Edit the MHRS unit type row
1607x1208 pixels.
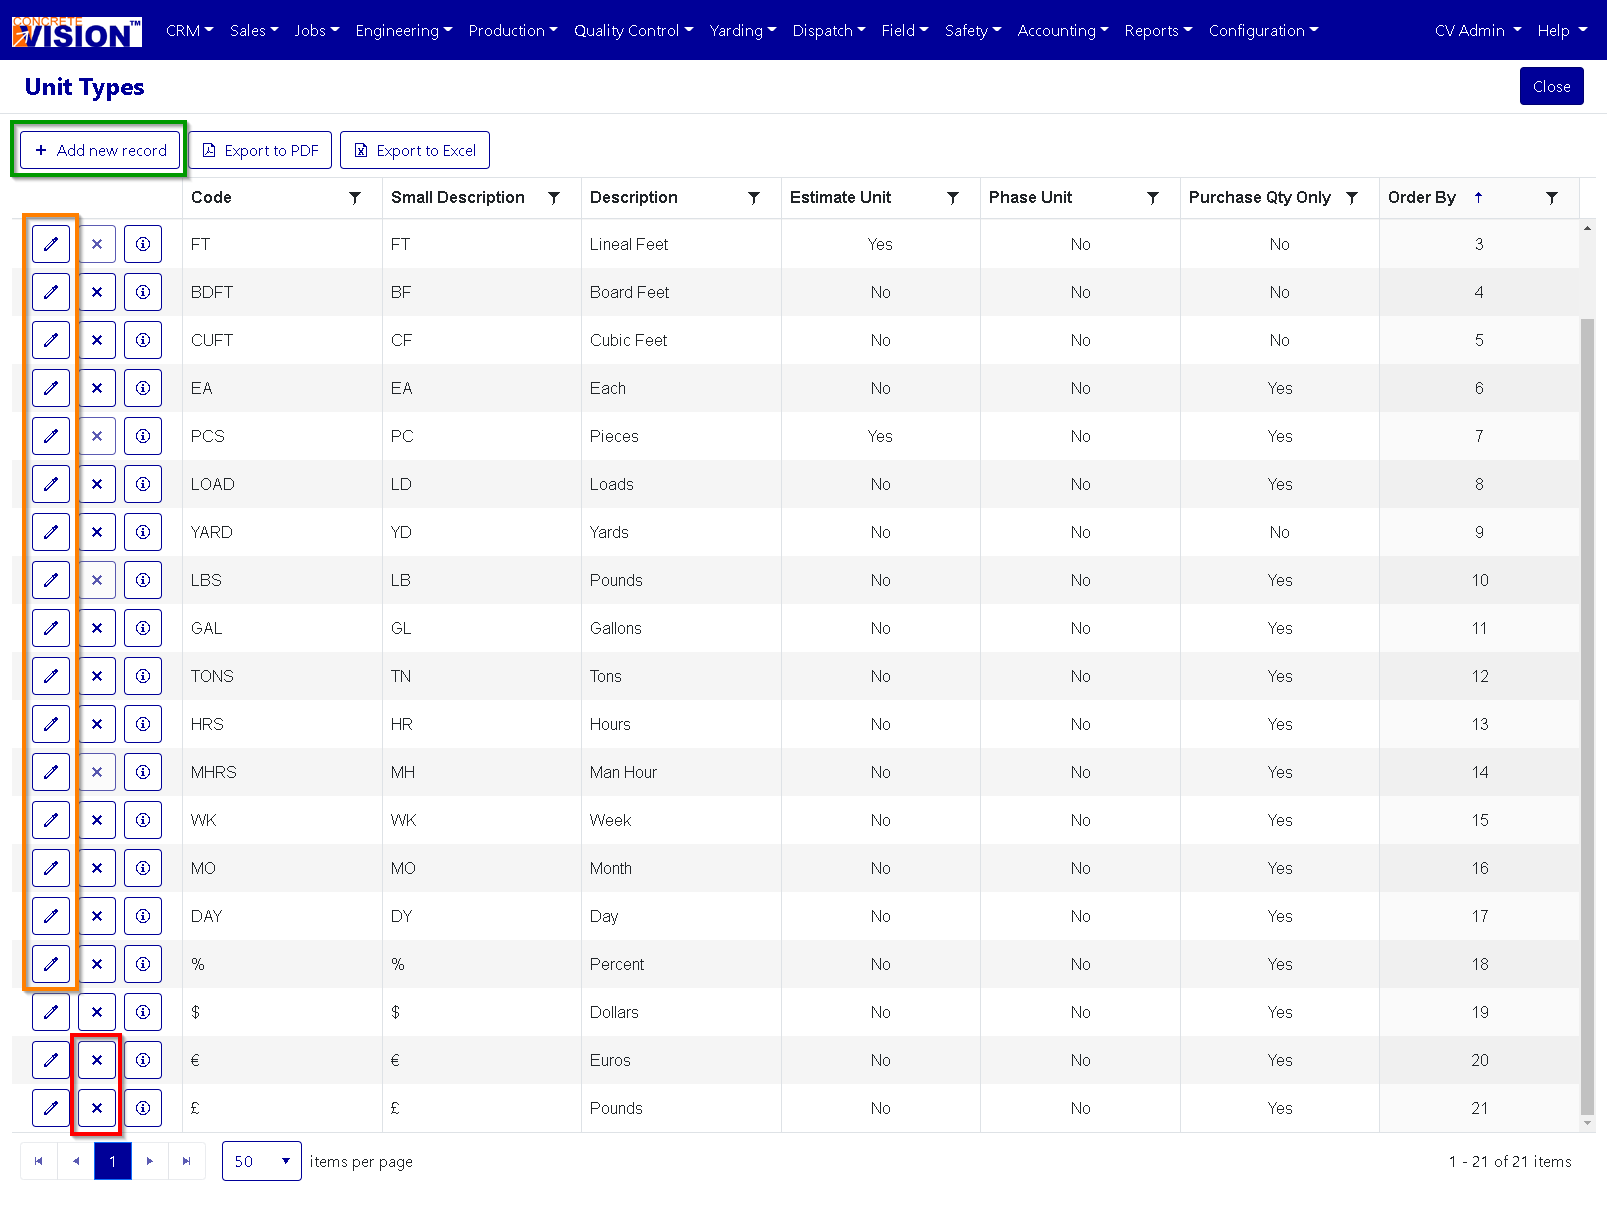coord(51,772)
